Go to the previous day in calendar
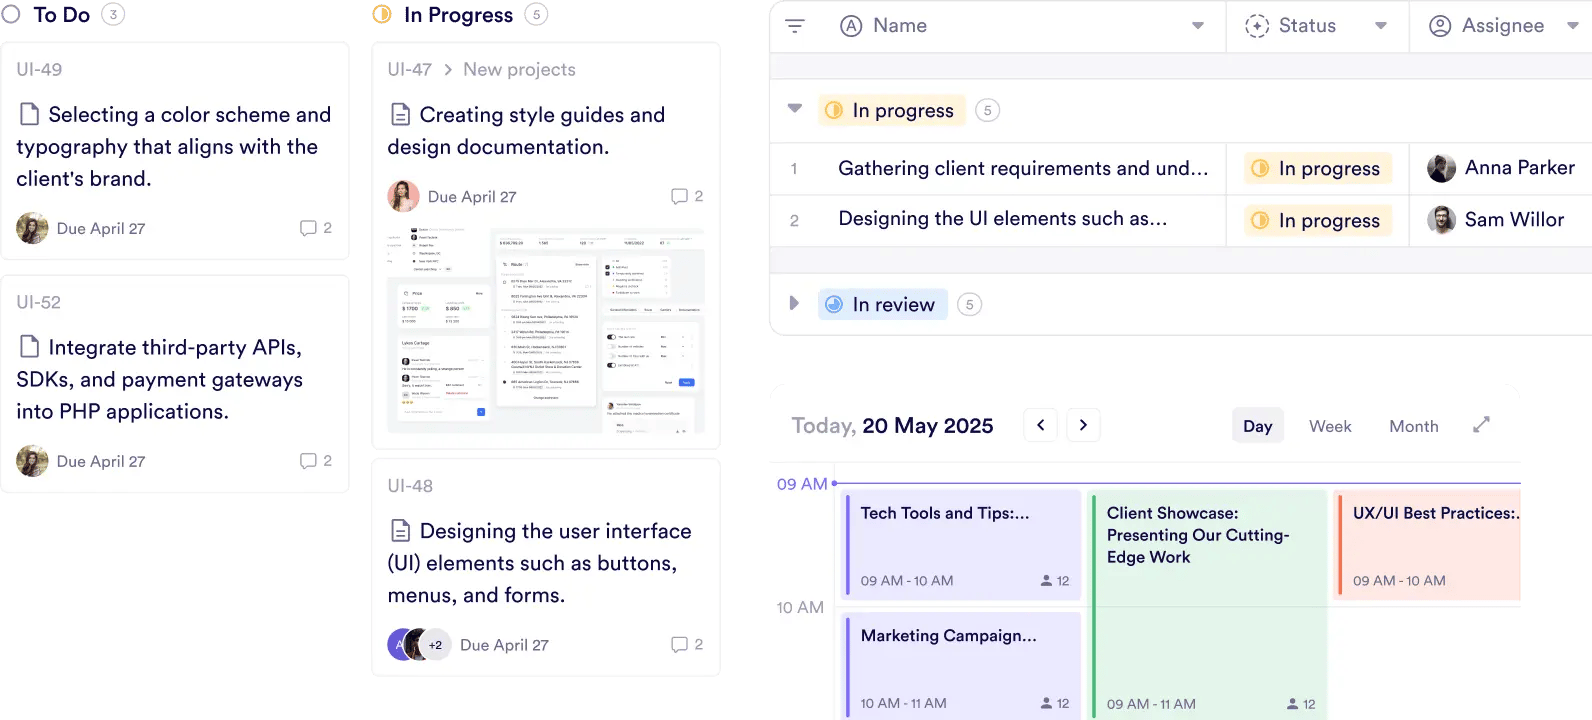This screenshot has height=720, width=1592. (1040, 425)
